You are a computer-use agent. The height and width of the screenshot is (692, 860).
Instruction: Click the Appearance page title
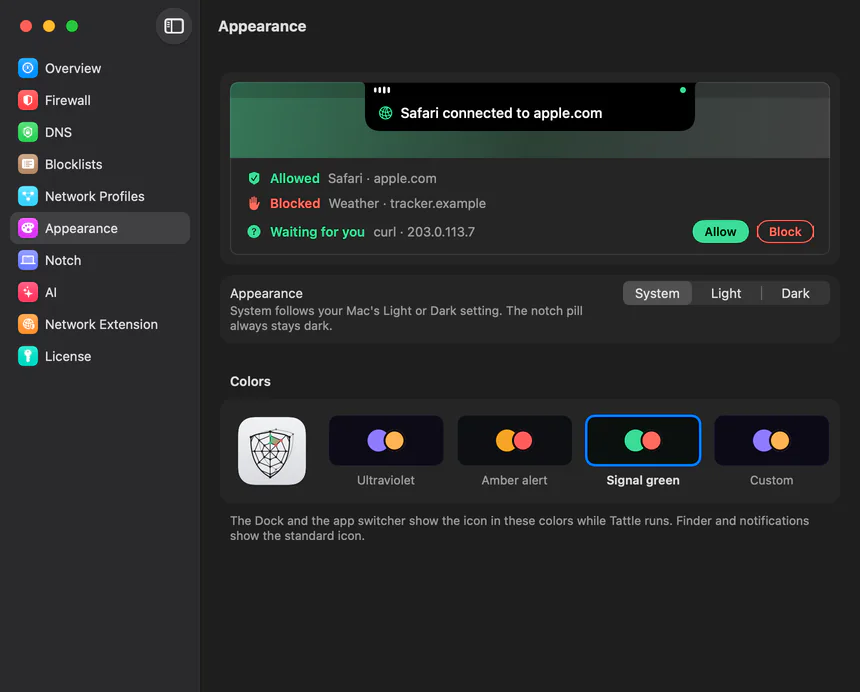coord(262,26)
